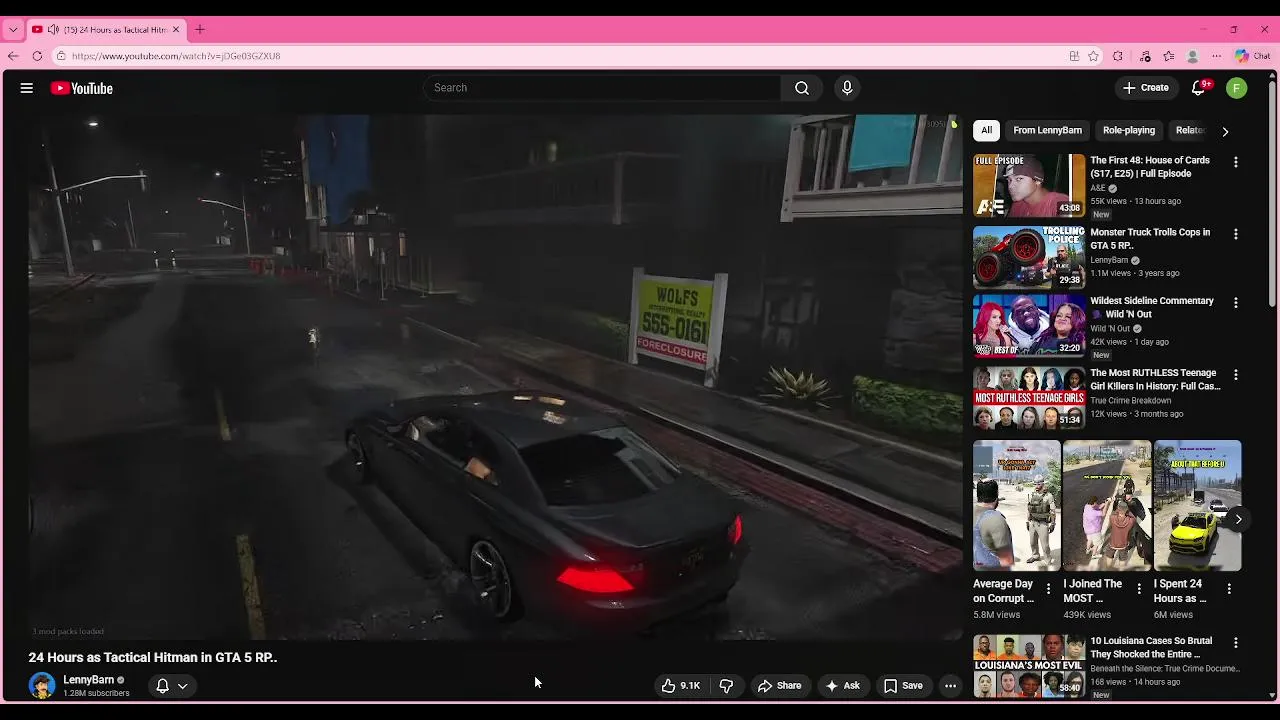Open browser settings and more ellipsis
This screenshot has height=720, width=1280.
[1217, 56]
